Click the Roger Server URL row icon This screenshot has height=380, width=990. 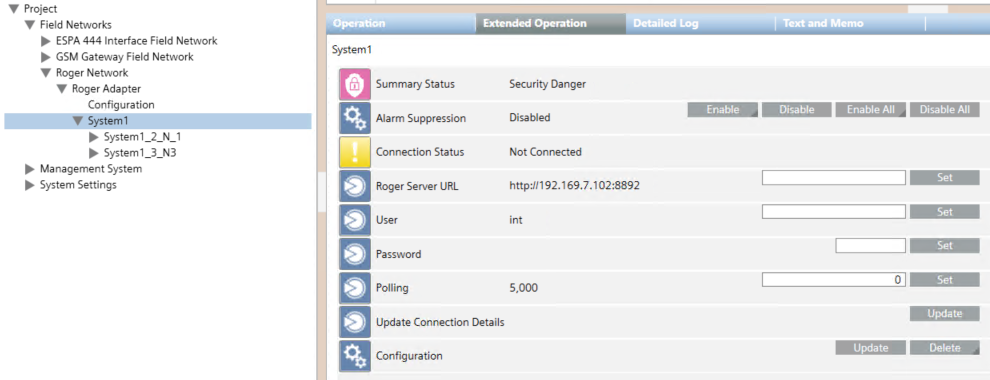355,186
